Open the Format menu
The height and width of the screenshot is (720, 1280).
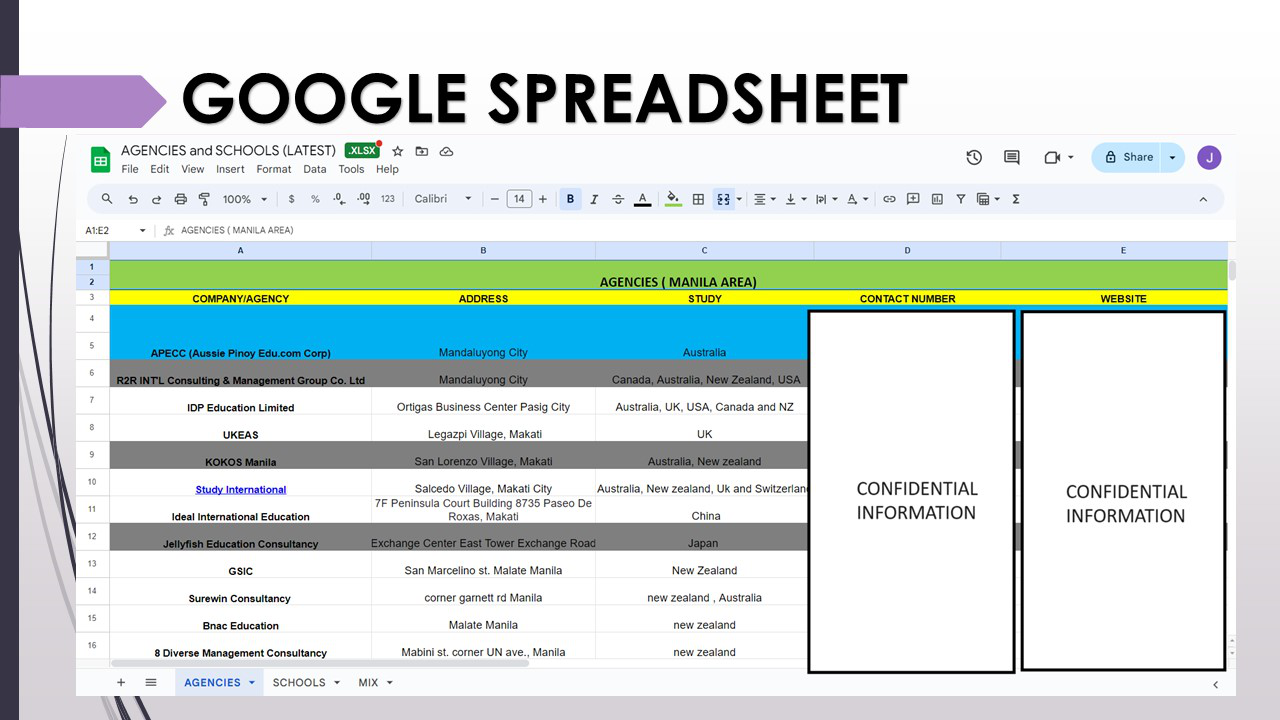pyautogui.click(x=274, y=169)
